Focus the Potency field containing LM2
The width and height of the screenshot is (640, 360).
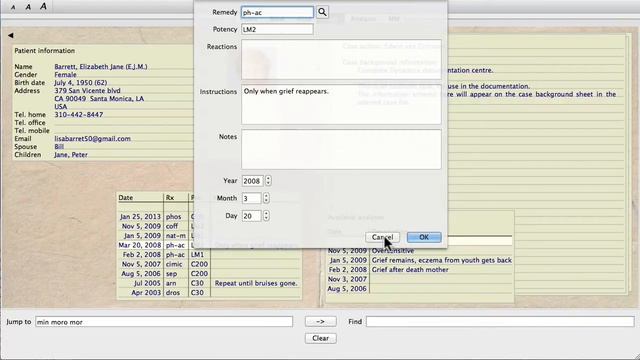(277, 29)
